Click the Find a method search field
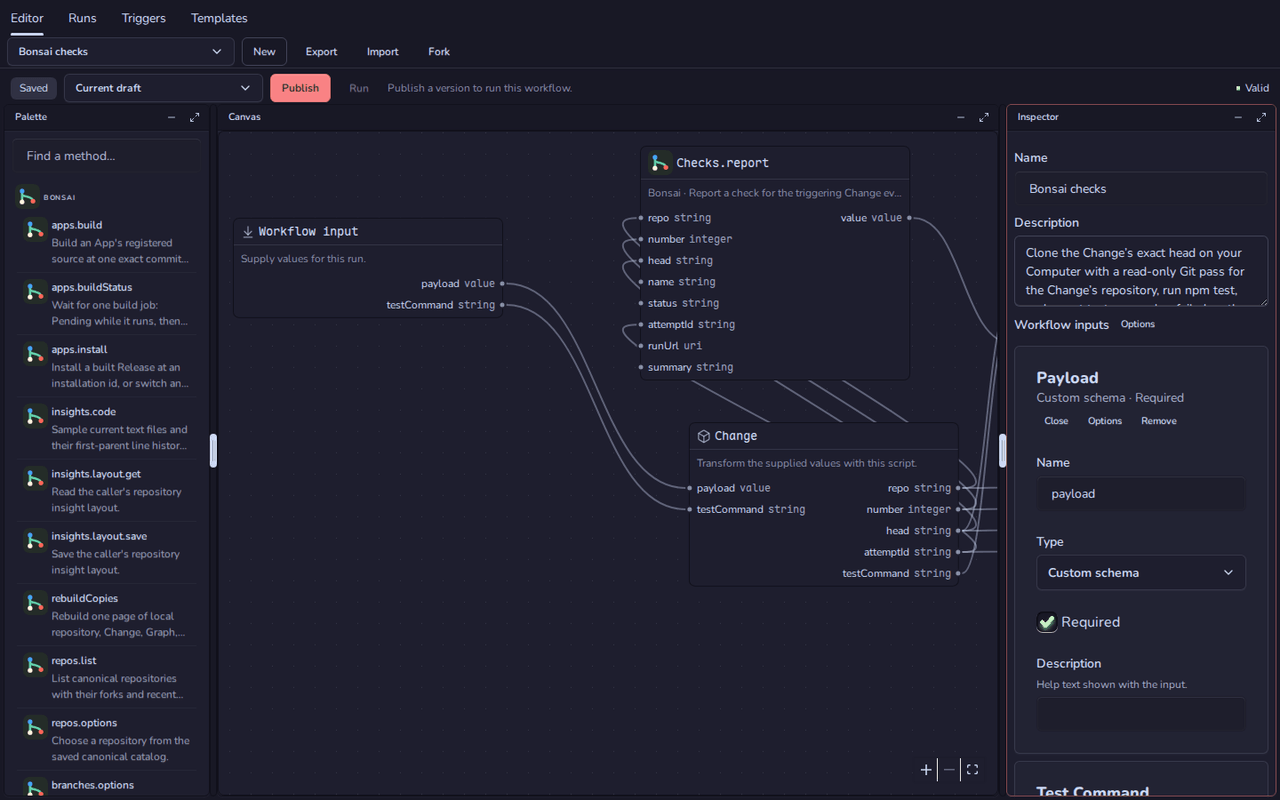This screenshot has width=1280, height=800. tap(106, 156)
